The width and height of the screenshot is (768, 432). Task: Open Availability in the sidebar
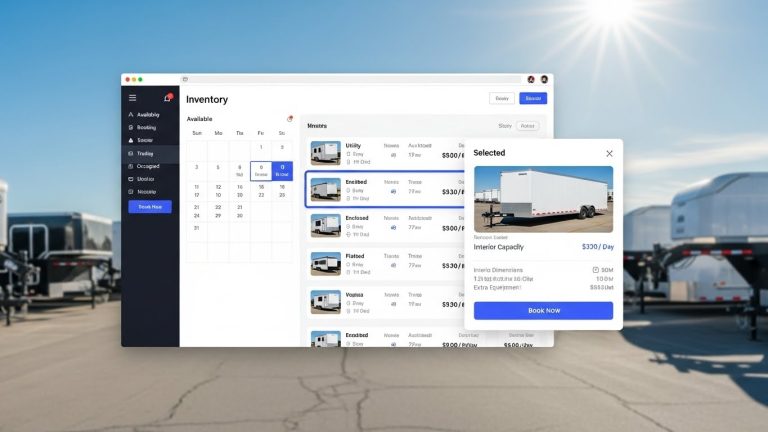(147, 115)
